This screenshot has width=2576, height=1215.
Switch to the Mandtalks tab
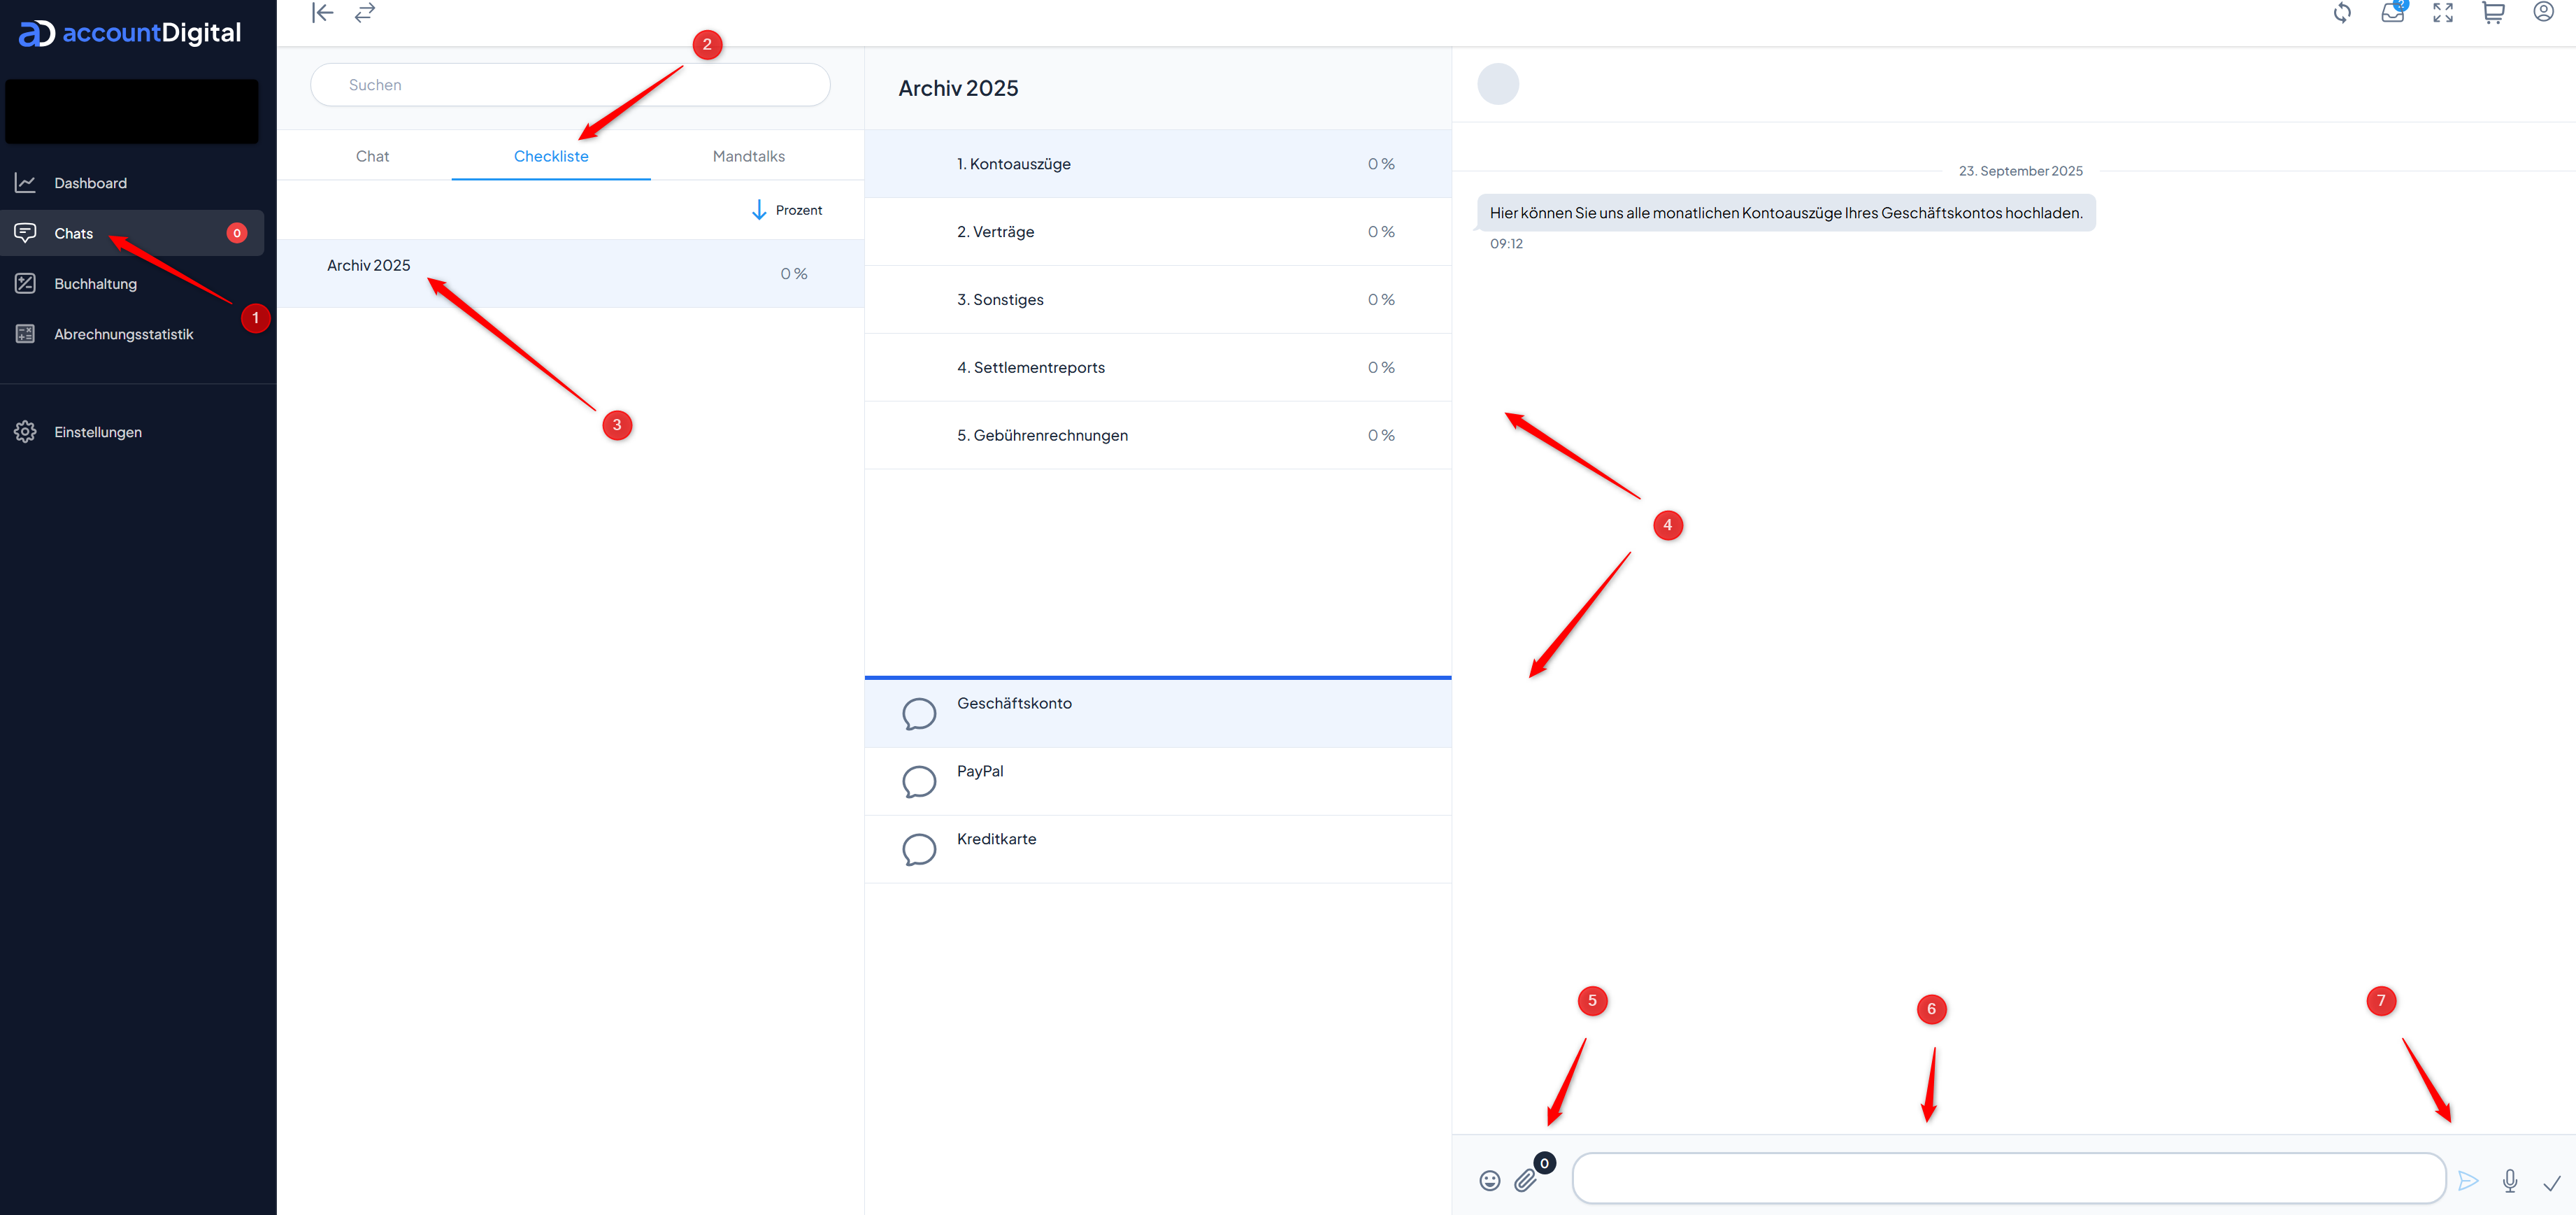click(748, 156)
